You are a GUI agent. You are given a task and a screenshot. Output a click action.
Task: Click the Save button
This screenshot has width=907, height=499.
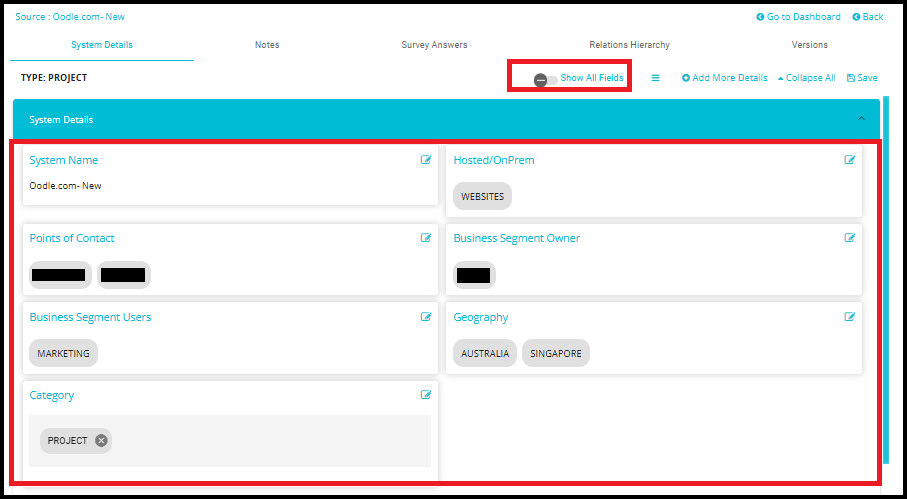862,78
